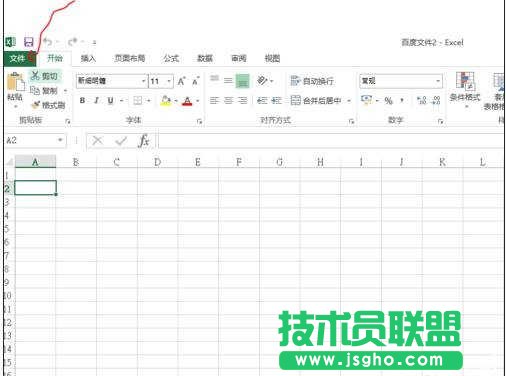The image size is (506, 376).
Task: Click the Cut (剪切) scissors button
Action: pyautogui.click(x=44, y=76)
